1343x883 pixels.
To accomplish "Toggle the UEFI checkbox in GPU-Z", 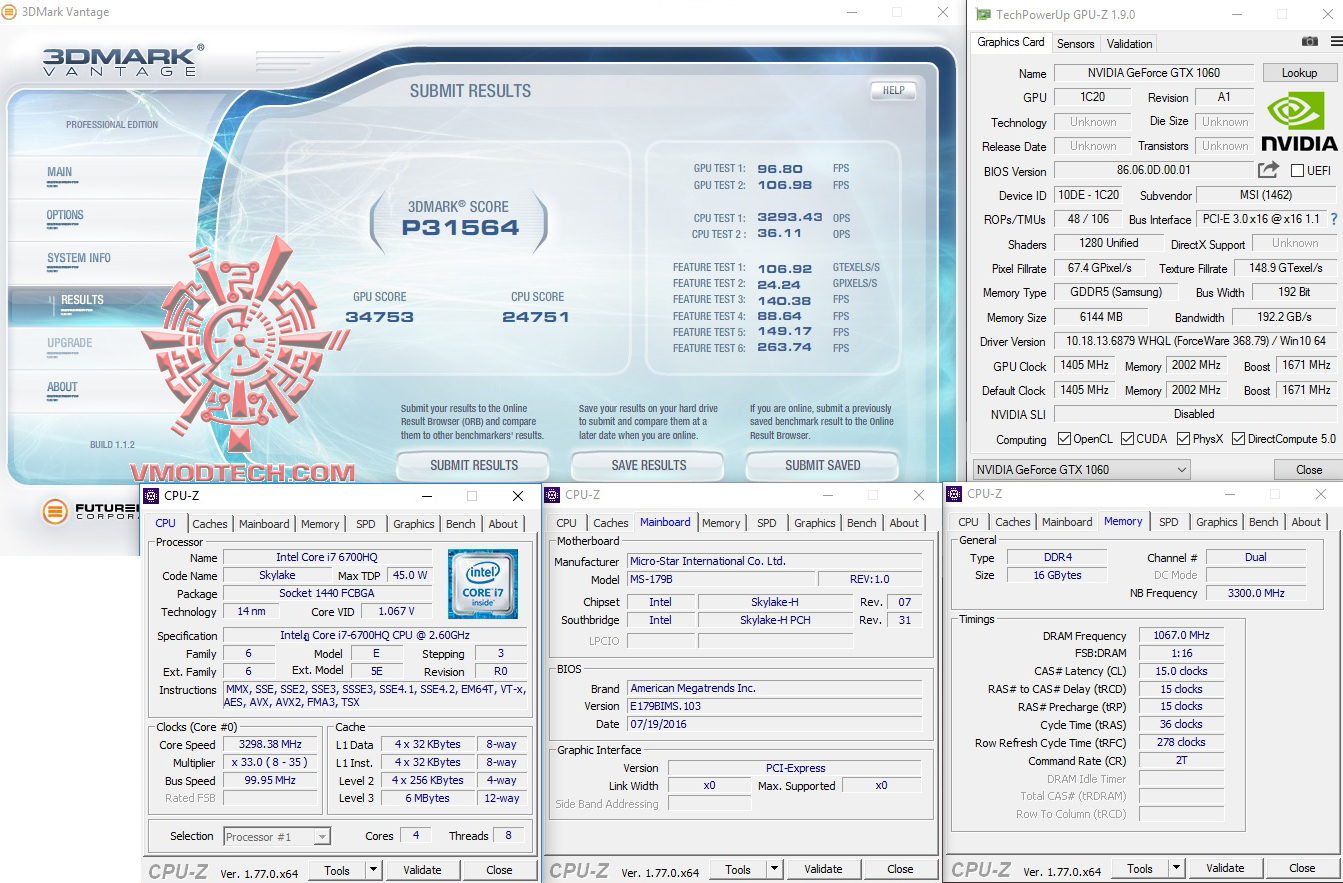I will pyautogui.click(x=1297, y=171).
